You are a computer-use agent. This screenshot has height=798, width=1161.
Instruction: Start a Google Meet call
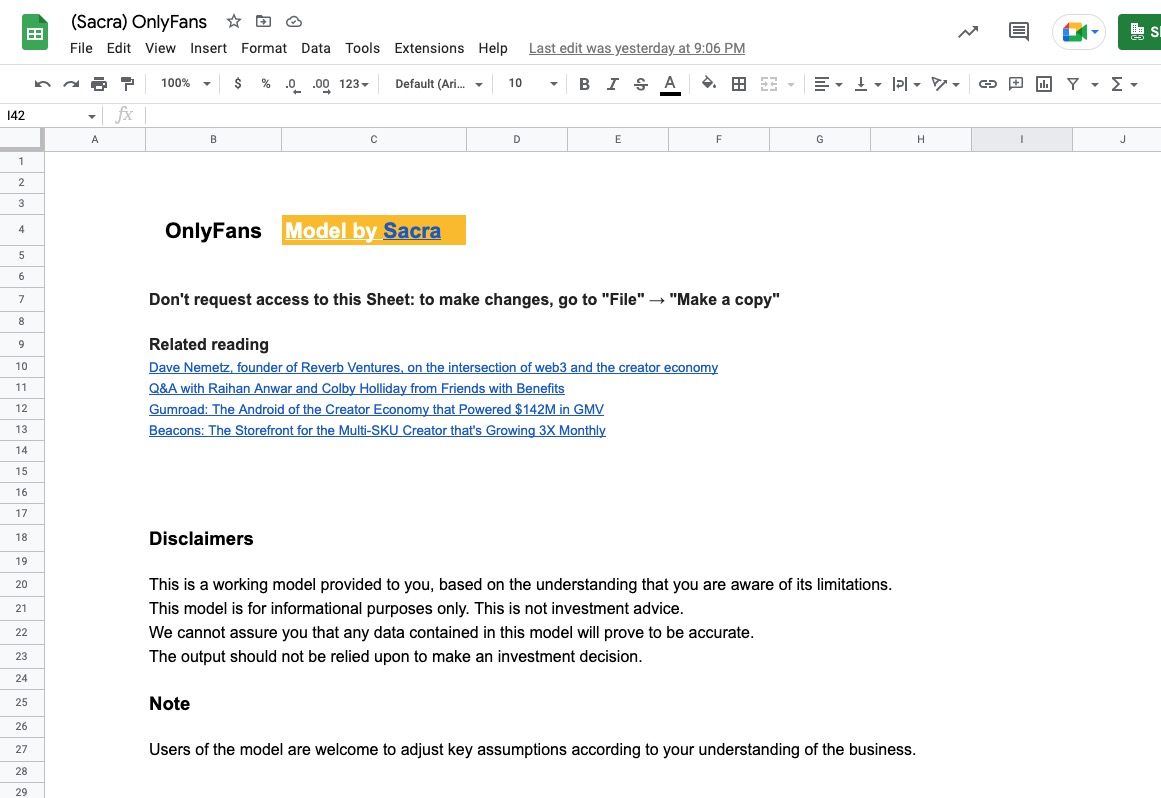[1079, 33]
